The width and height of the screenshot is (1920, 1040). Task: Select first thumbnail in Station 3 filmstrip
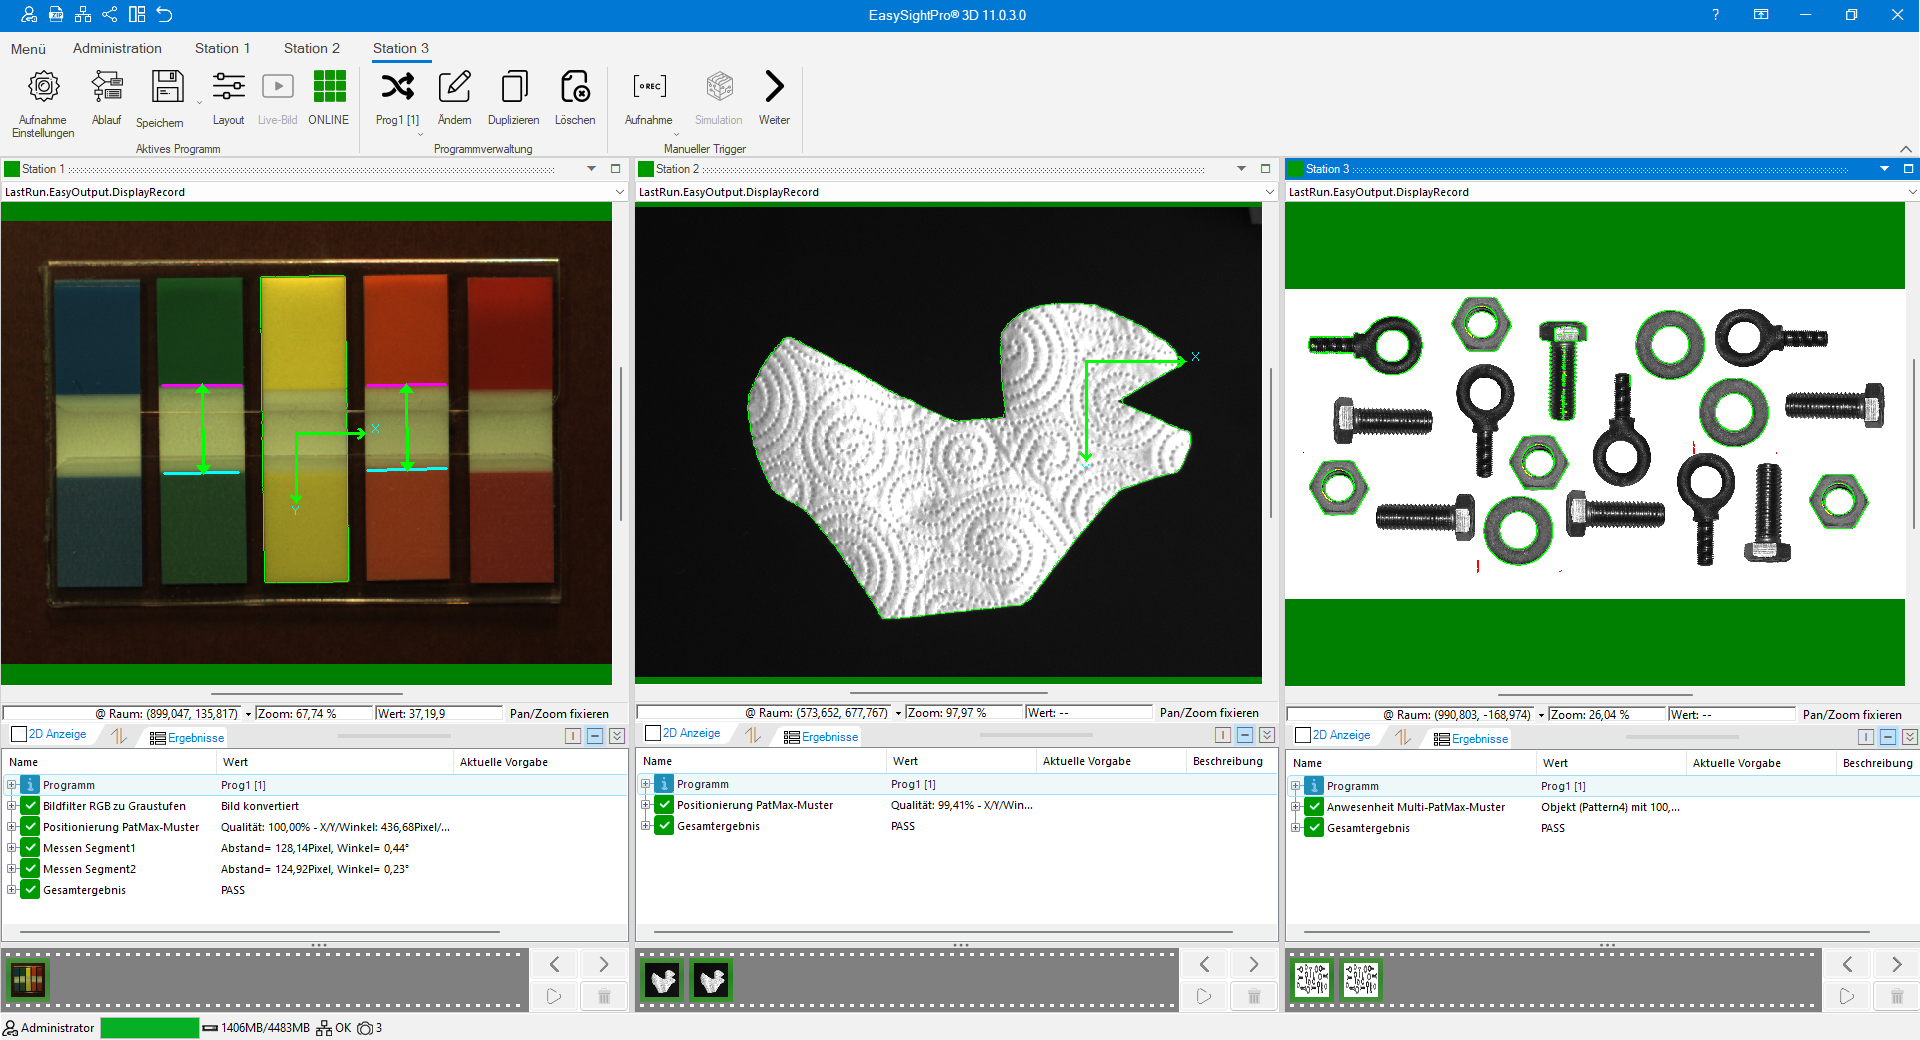(1311, 980)
